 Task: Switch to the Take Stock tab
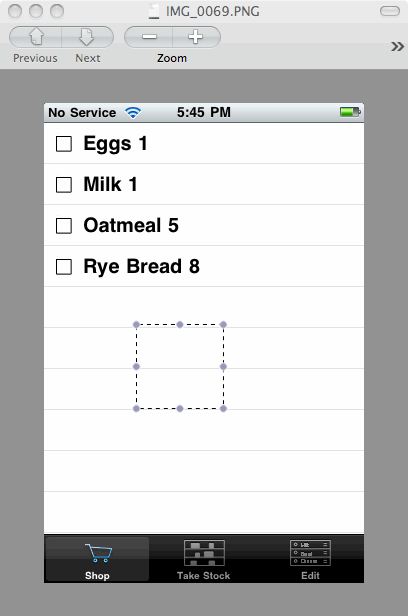tap(203, 559)
